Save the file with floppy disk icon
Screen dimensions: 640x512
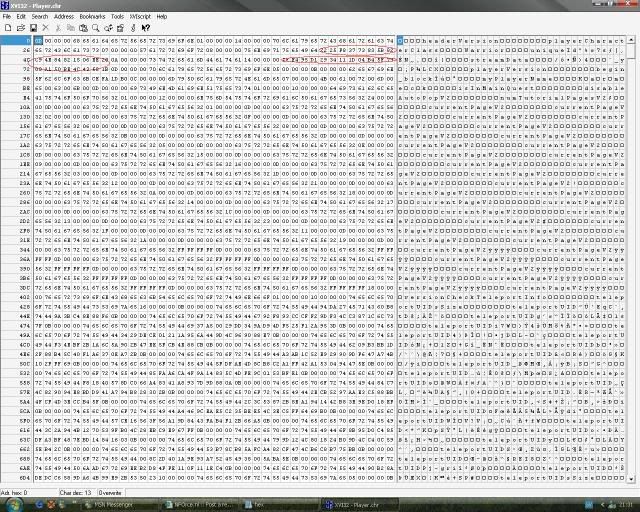[x=33, y=28]
